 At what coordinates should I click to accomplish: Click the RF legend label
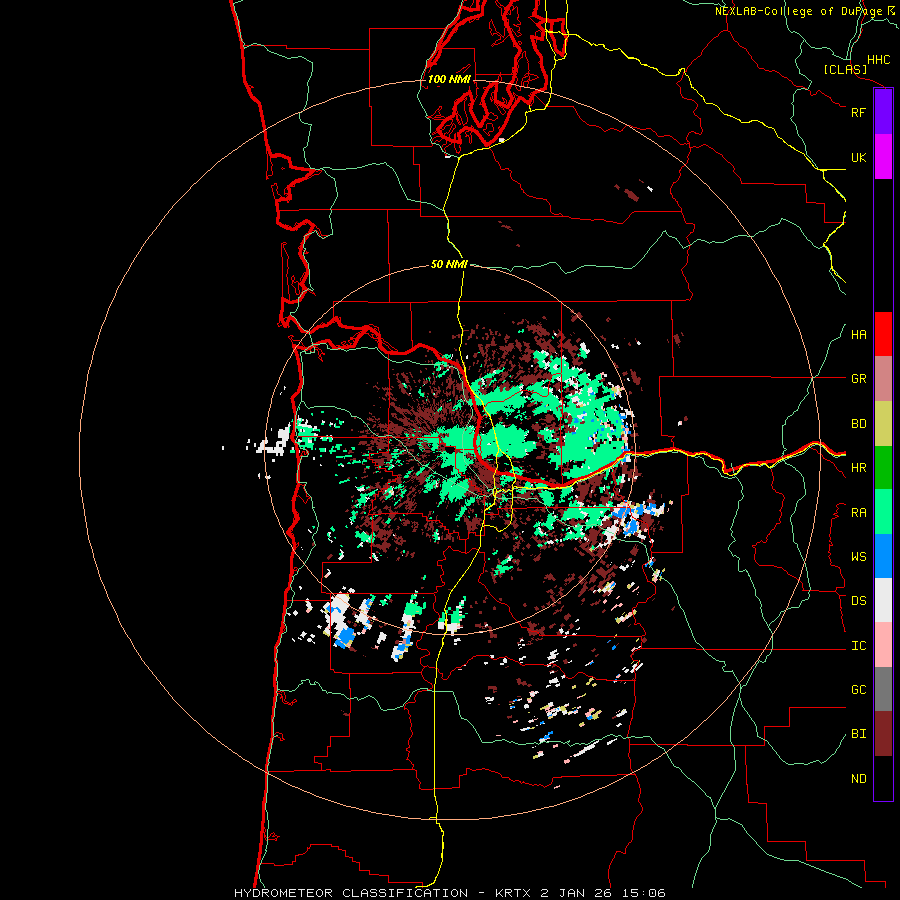(x=858, y=112)
